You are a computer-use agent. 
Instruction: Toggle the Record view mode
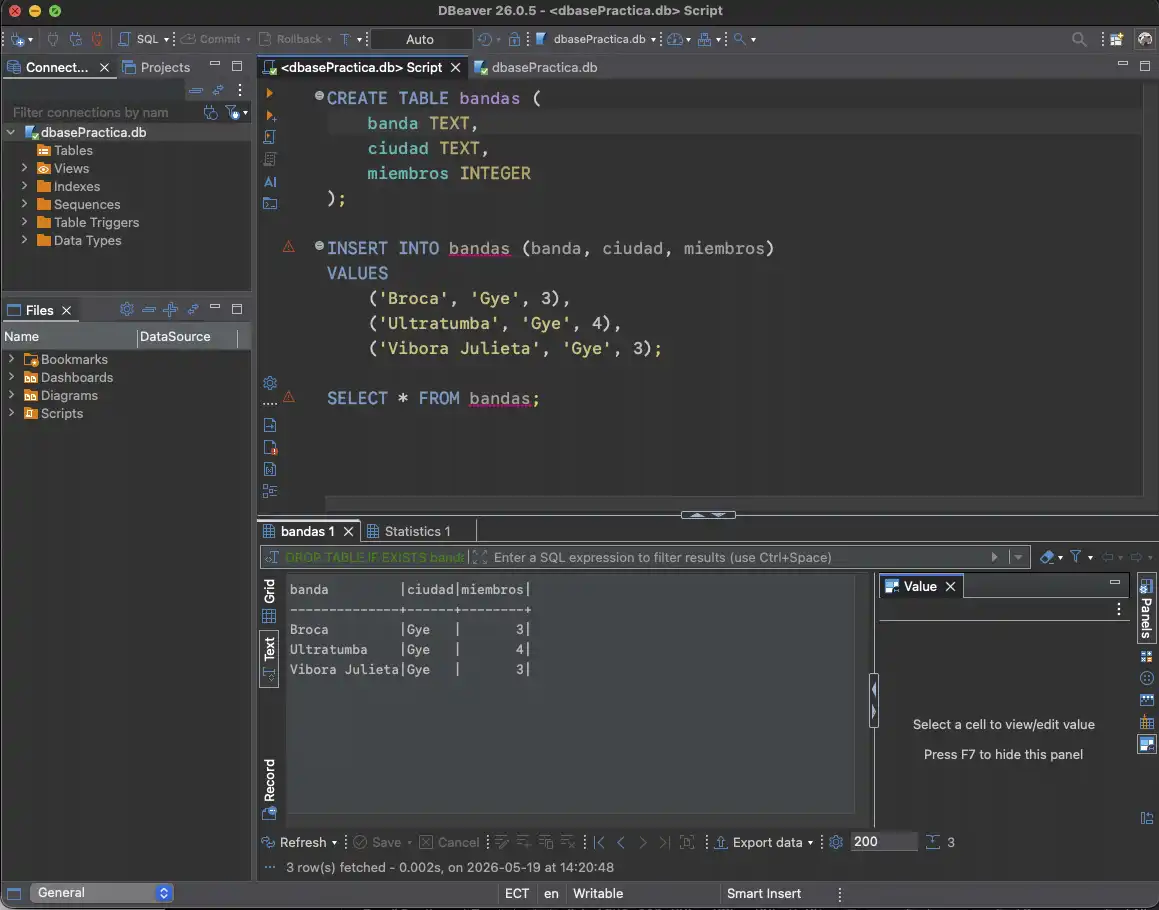(269, 789)
